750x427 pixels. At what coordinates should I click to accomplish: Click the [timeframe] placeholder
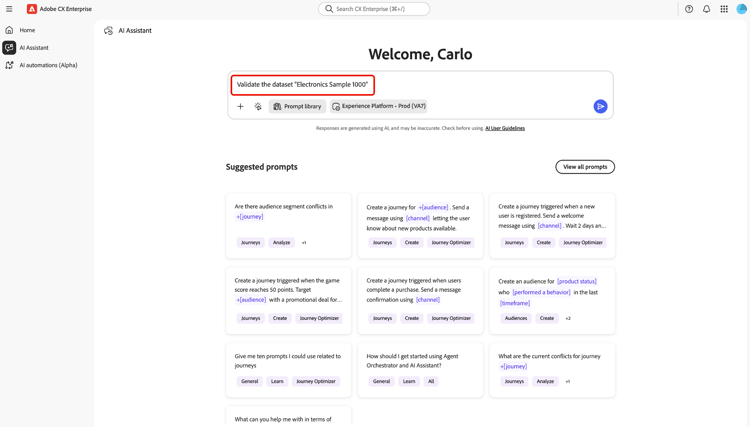click(515, 303)
